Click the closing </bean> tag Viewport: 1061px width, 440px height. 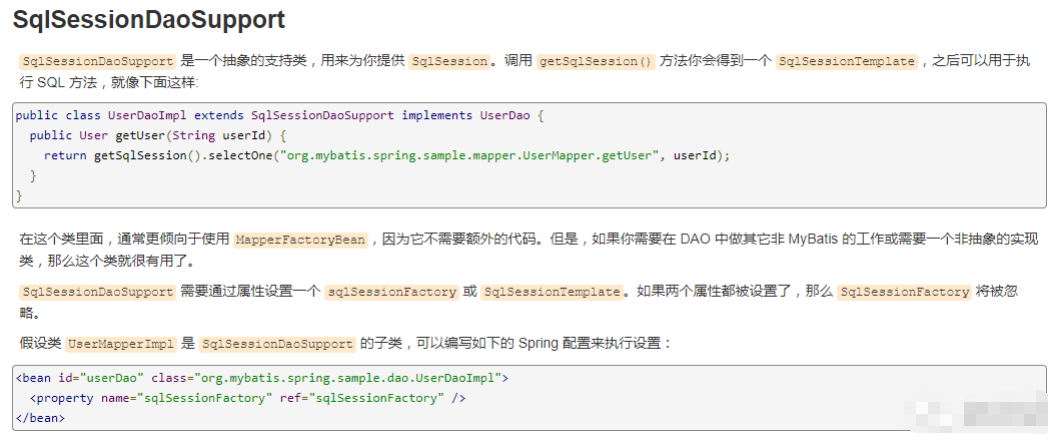[x=40, y=418]
